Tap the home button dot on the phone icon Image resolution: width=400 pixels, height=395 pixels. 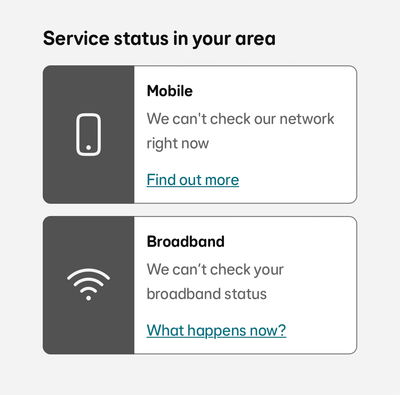[88, 147]
